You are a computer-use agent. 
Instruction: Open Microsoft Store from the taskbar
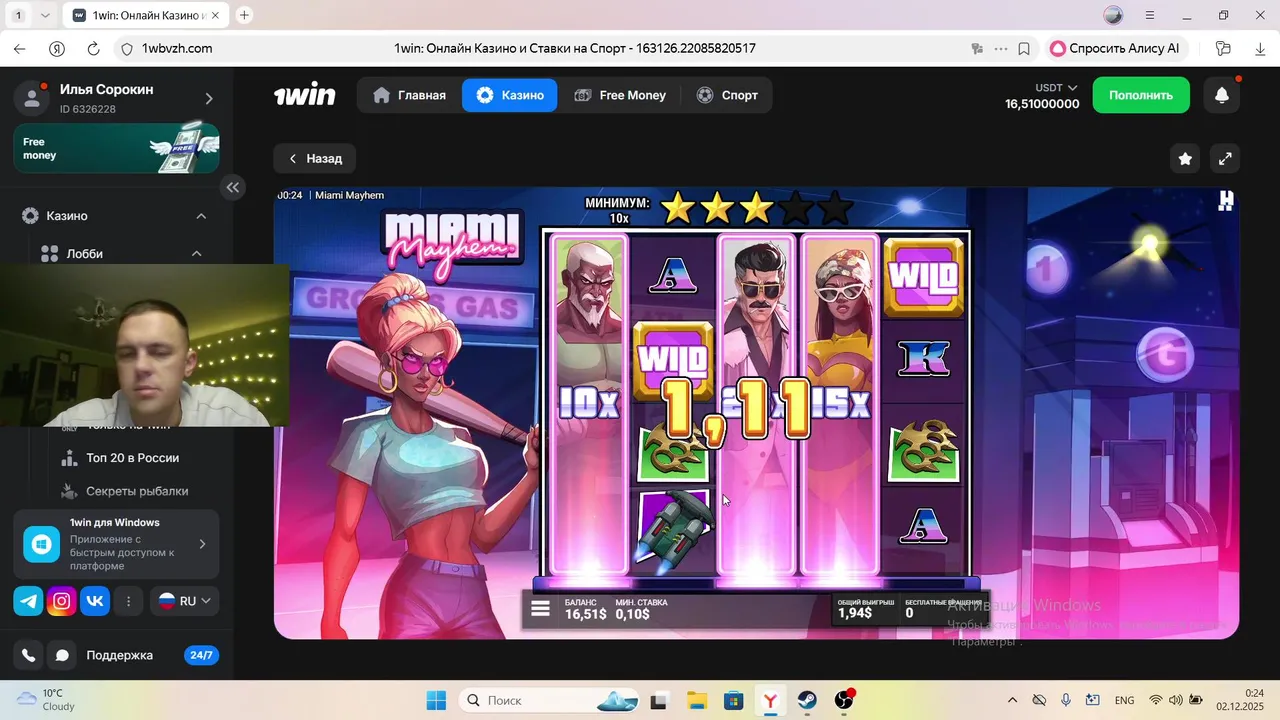733,700
